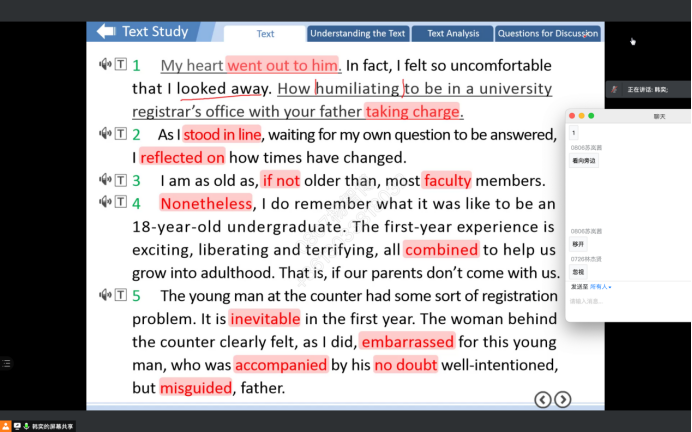Open the Questions for Discussion tab
Screen dimensions: 692x432
[548, 34]
